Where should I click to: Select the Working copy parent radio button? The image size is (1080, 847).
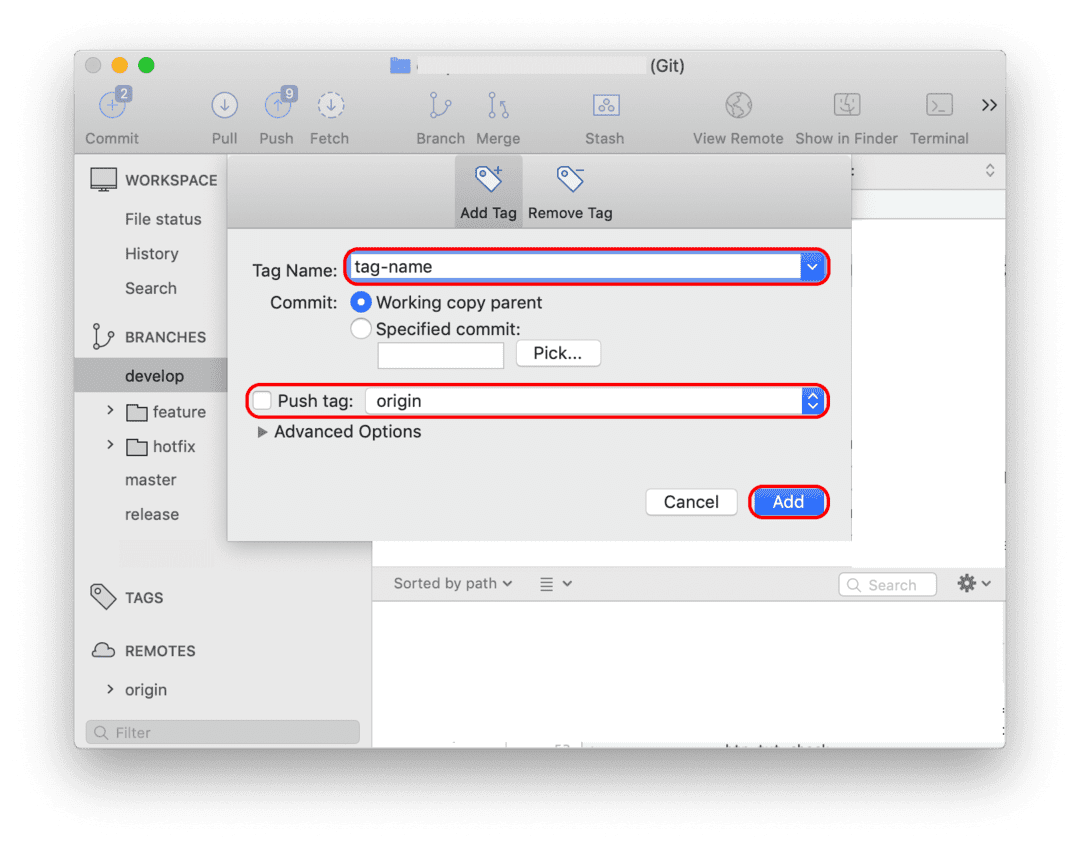[x=360, y=302]
